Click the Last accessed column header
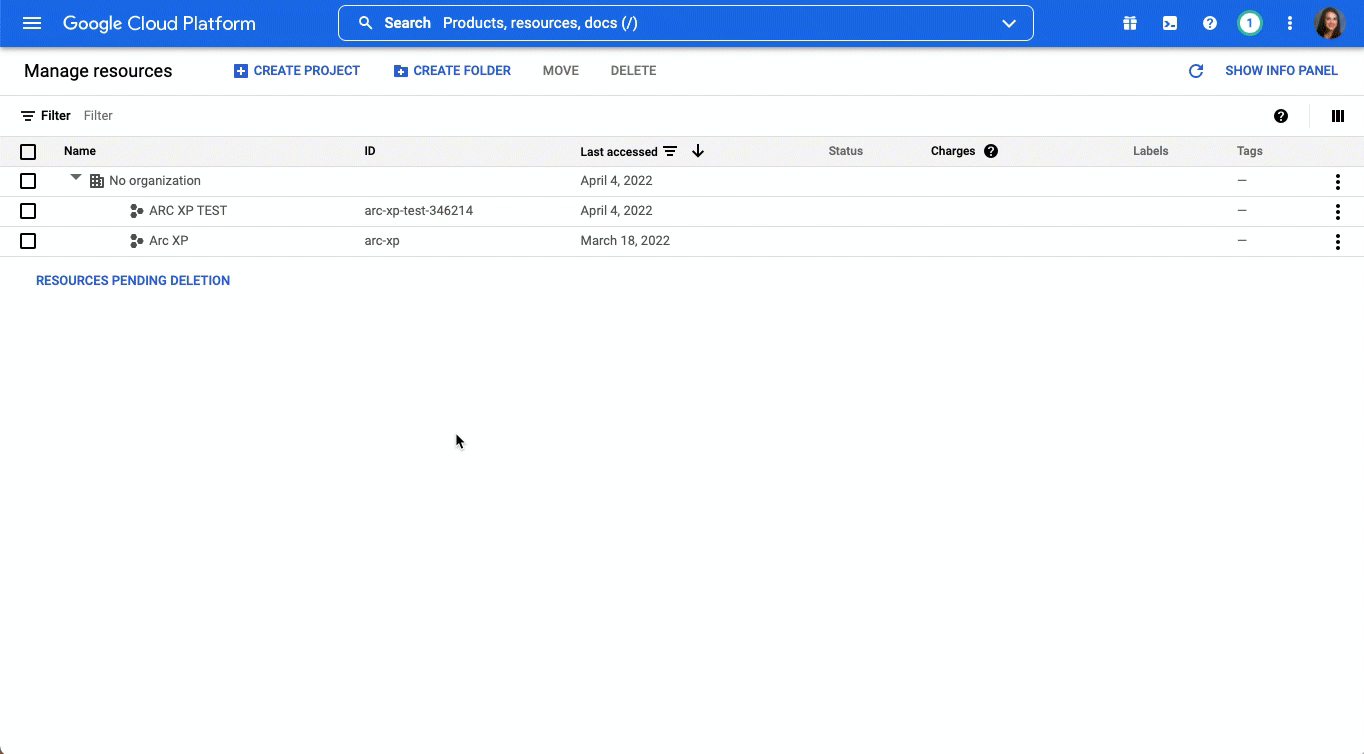 tap(619, 152)
